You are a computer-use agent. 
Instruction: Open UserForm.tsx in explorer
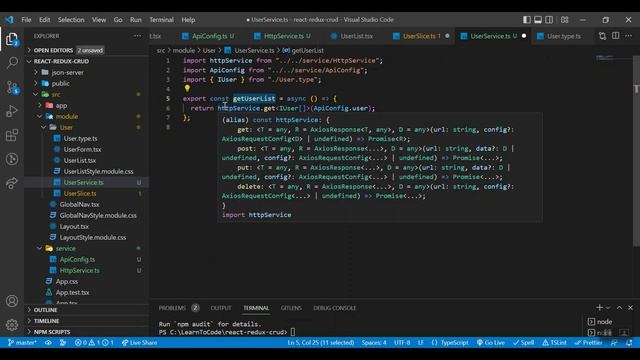82,149
